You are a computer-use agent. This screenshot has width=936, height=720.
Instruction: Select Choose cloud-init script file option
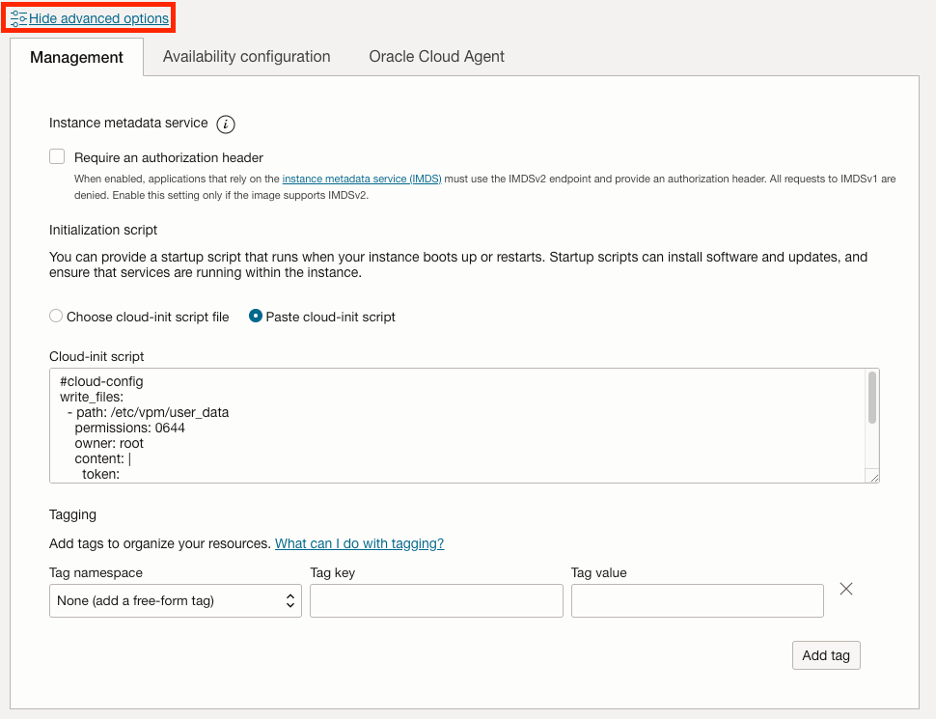(x=55, y=316)
